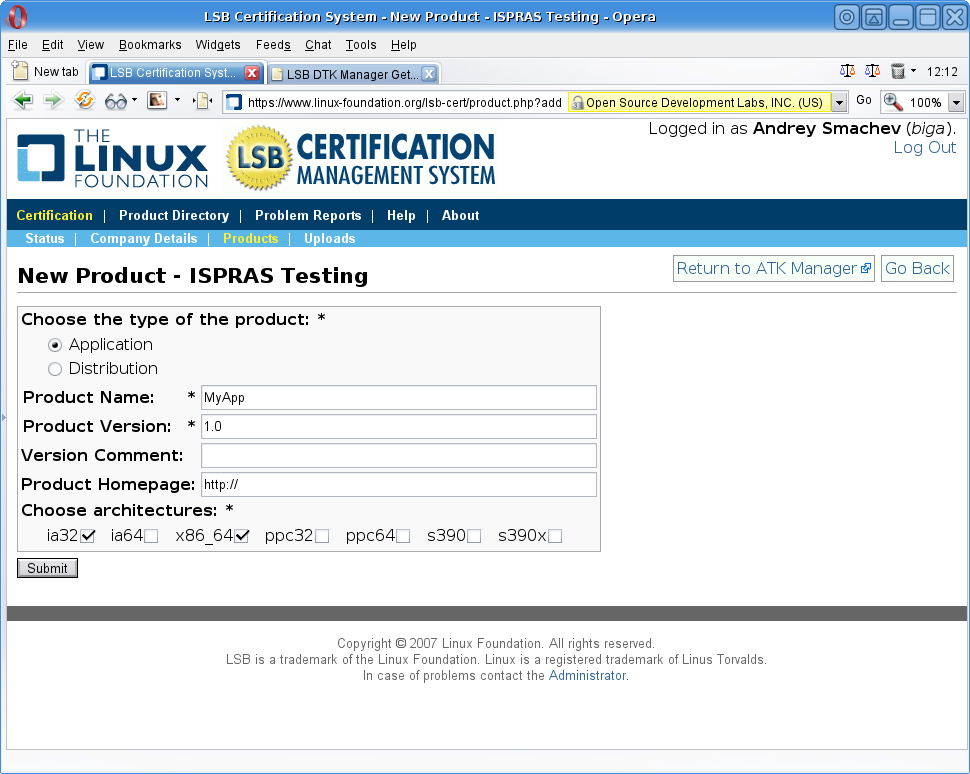Viewport: 970px width, 774px height.
Task: Open the Edit menu
Action: [x=53, y=45]
